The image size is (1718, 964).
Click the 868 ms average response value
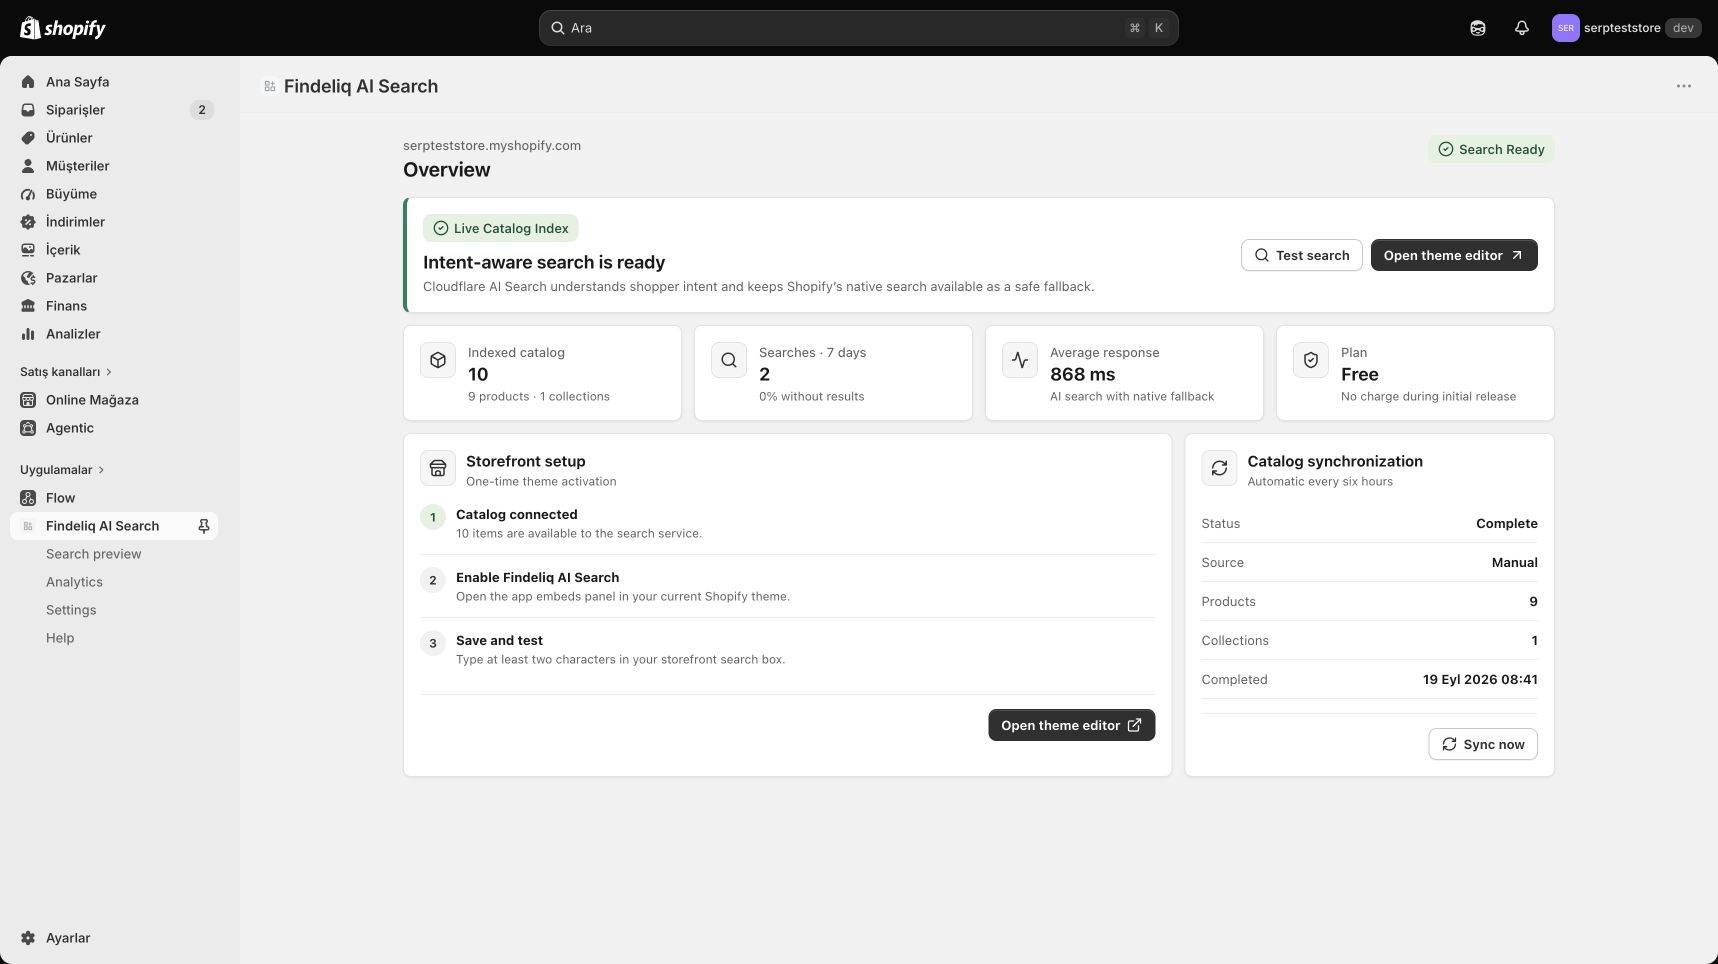click(x=1082, y=374)
